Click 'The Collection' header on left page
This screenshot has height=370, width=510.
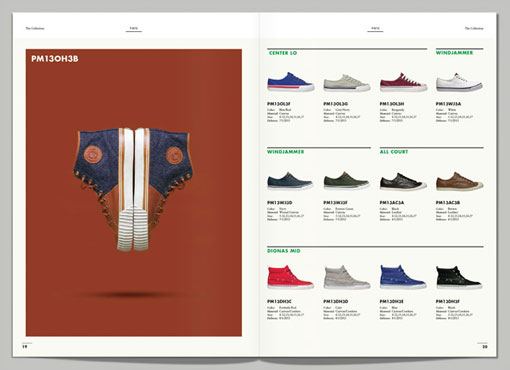(x=35, y=28)
